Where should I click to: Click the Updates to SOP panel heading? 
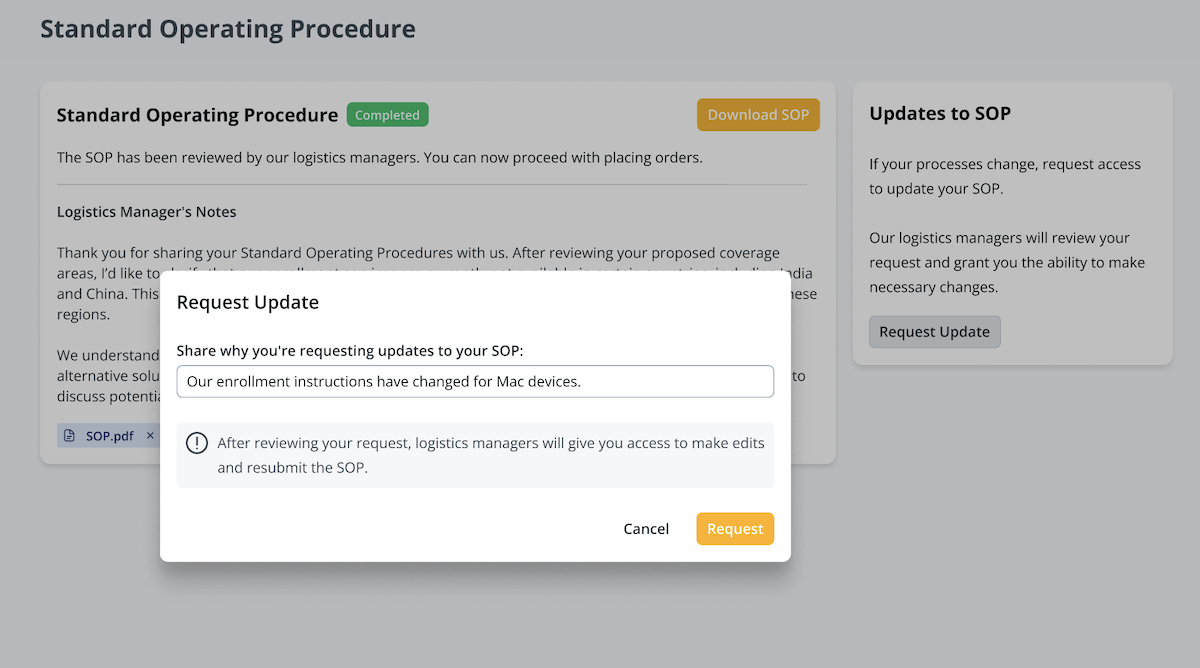940,114
